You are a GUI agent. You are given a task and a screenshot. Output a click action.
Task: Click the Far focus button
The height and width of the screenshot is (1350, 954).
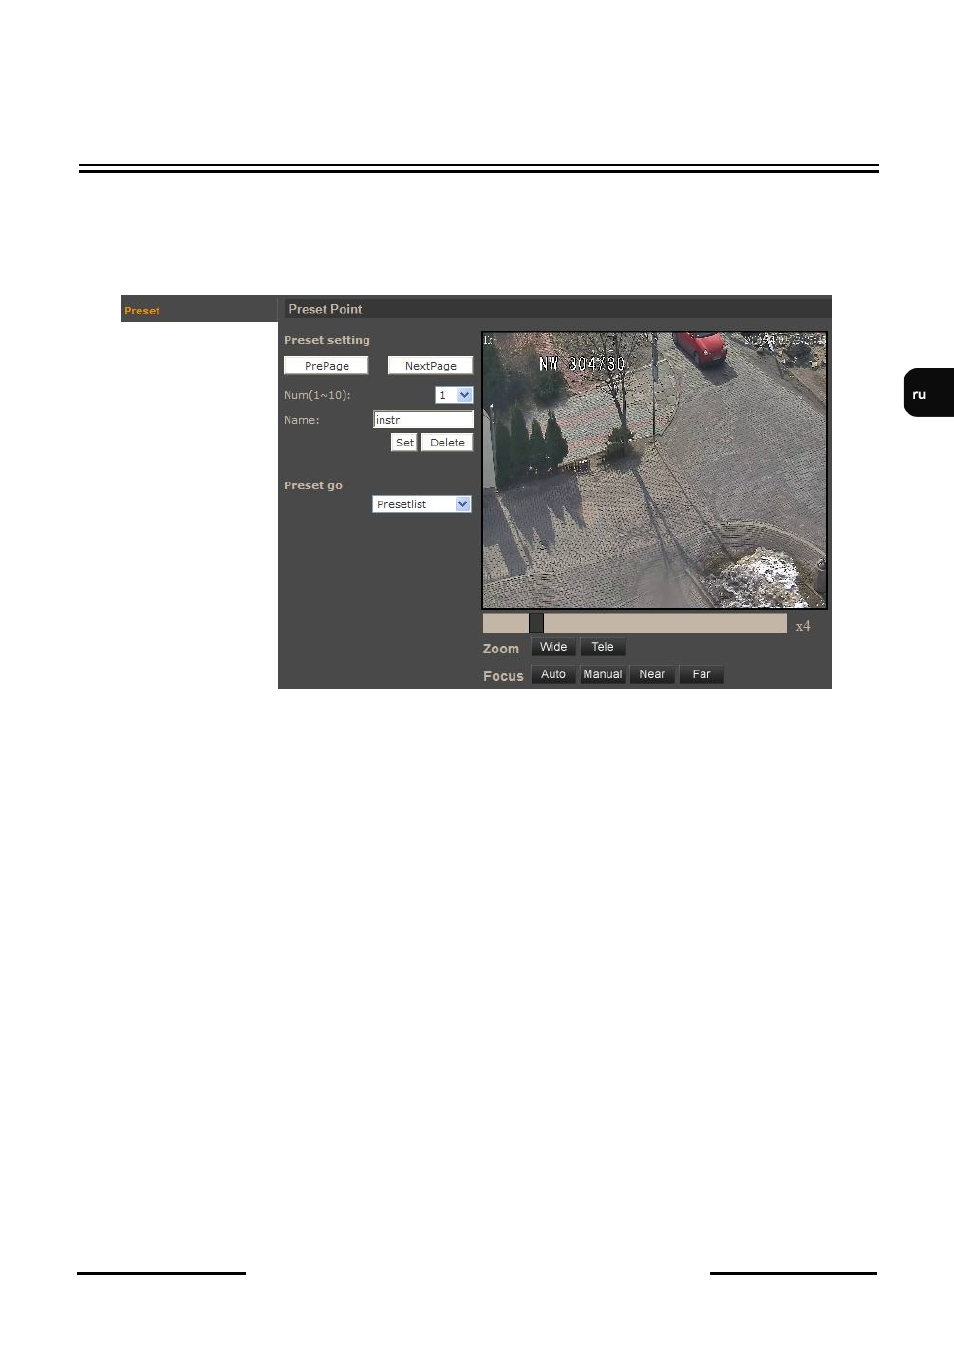click(x=701, y=674)
